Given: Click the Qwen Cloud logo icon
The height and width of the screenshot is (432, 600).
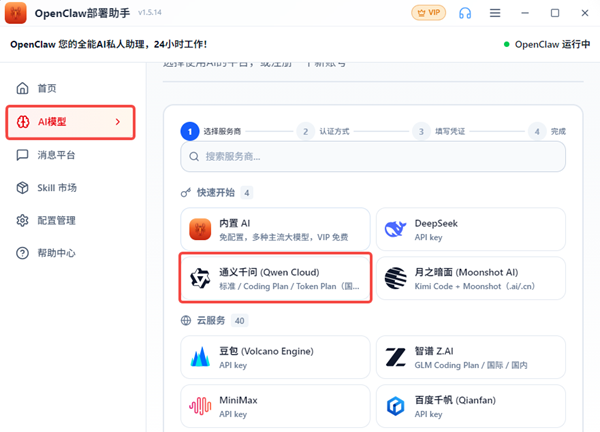Looking at the screenshot, I should coord(200,278).
